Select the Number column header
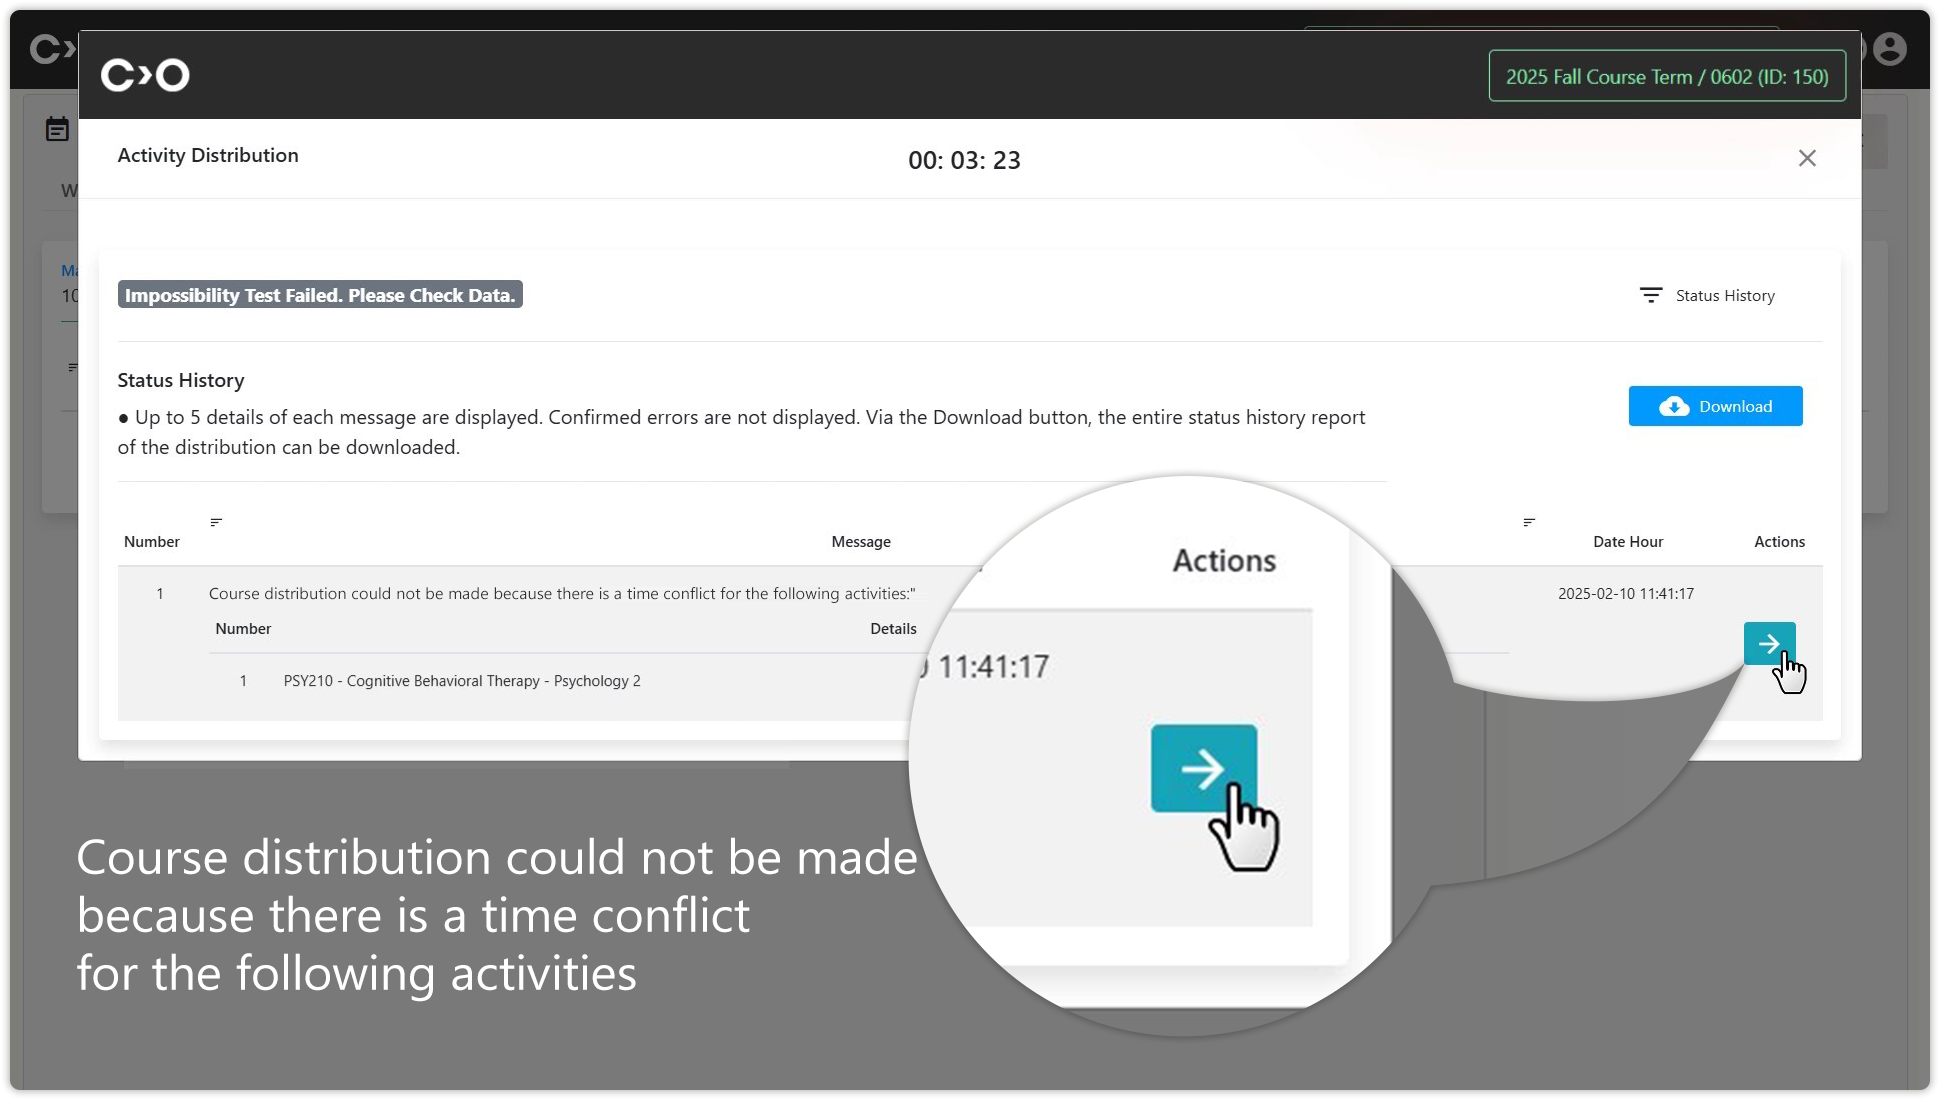 point(152,542)
